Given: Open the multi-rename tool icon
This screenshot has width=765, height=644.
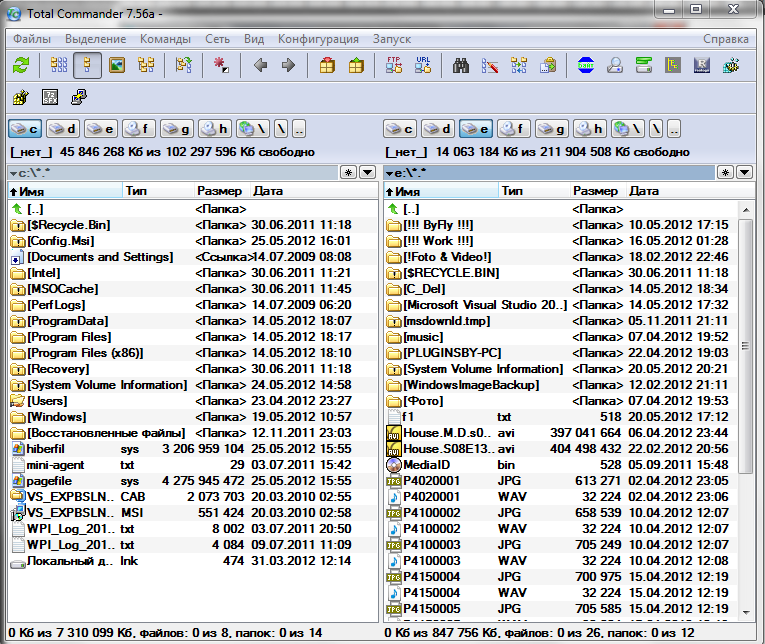Looking at the screenshot, I should coord(489,65).
